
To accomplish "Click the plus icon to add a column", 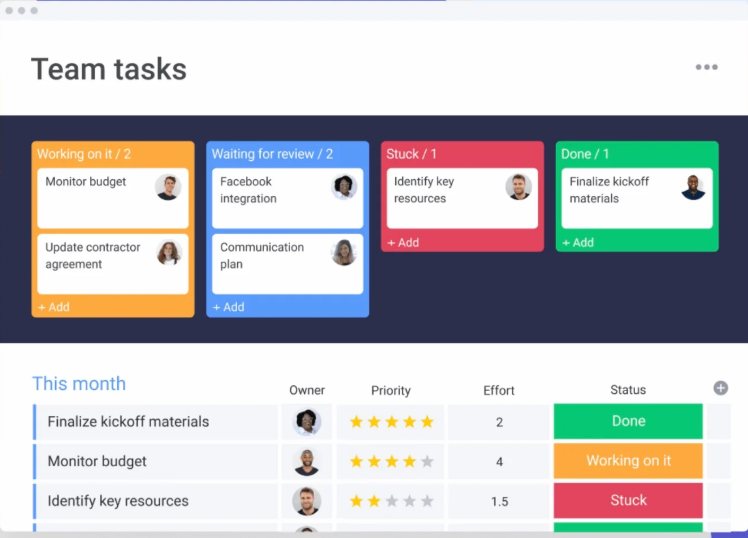I will (720, 388).
